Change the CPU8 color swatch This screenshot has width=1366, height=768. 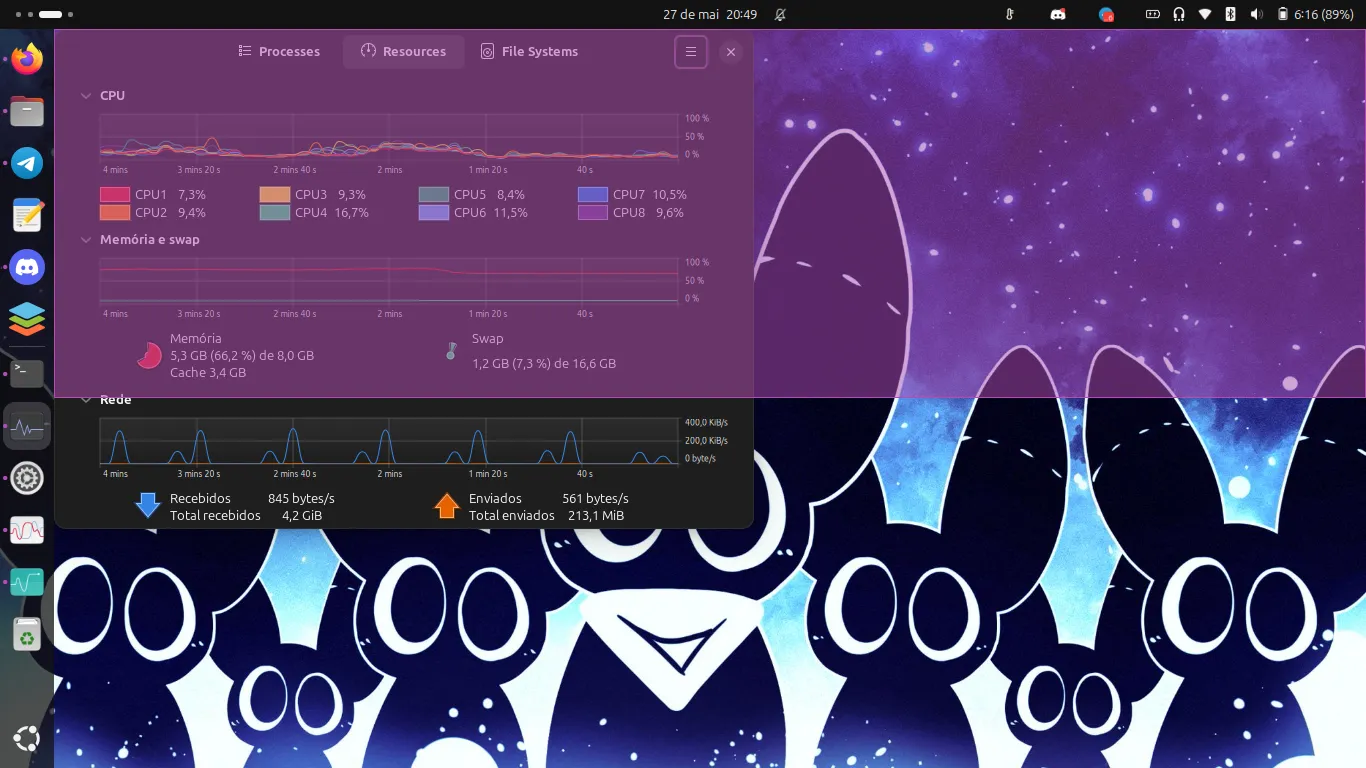point(593,213)
